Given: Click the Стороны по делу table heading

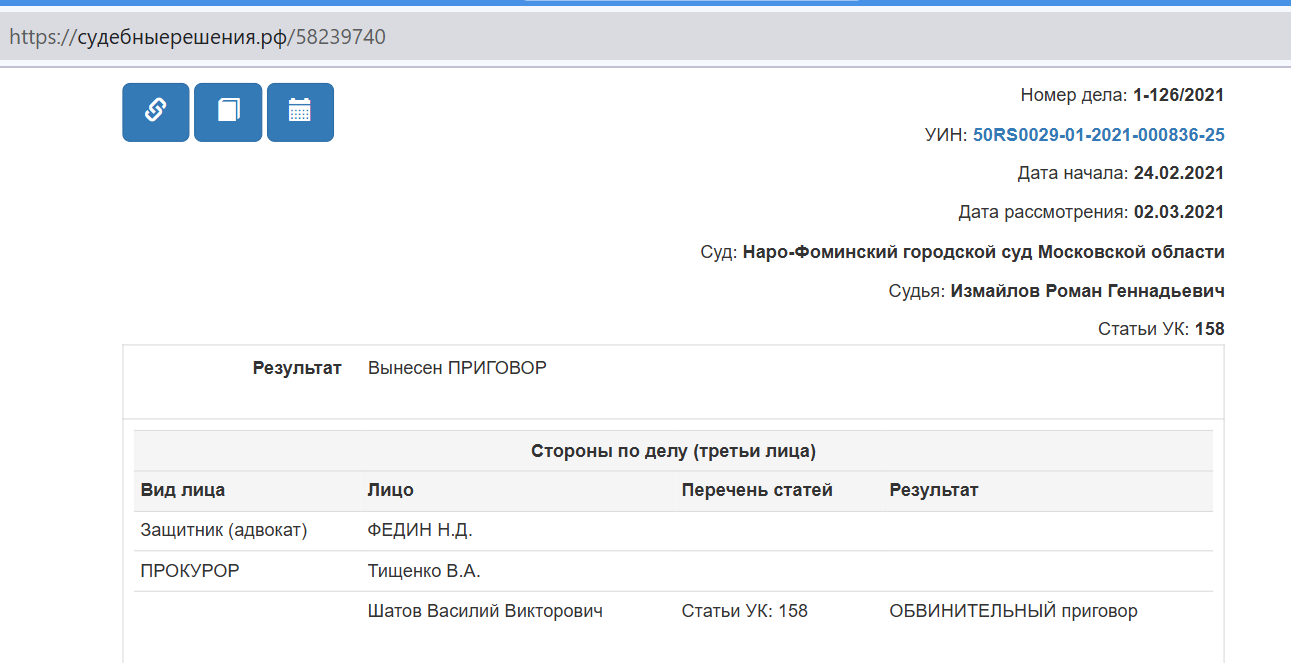Looking at the screenshot, I should pos(673,451).
